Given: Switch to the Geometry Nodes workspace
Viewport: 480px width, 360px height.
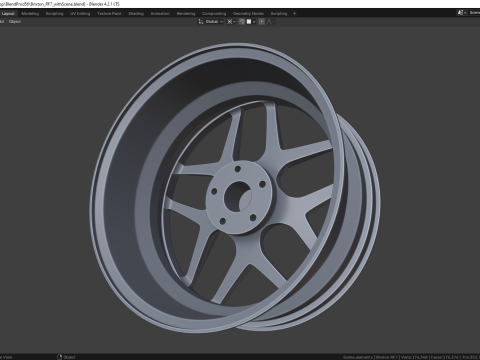Looking at the screenshot, I should pos(248,14).
